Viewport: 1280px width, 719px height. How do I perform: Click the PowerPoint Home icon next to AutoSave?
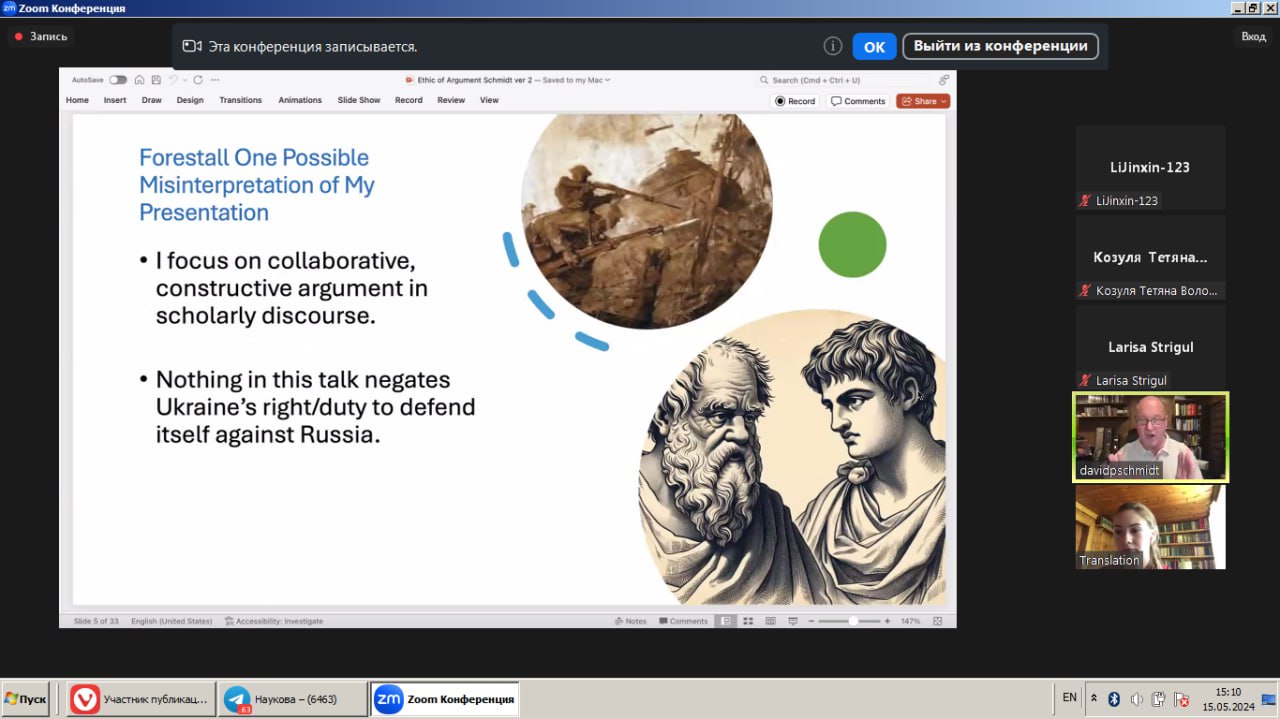(x=140, y=80)
